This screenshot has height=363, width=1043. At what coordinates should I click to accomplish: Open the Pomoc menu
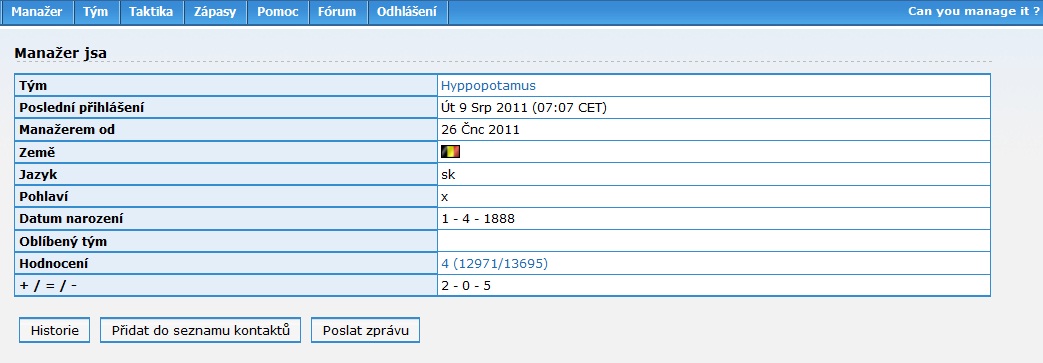(x=277, y=11)
